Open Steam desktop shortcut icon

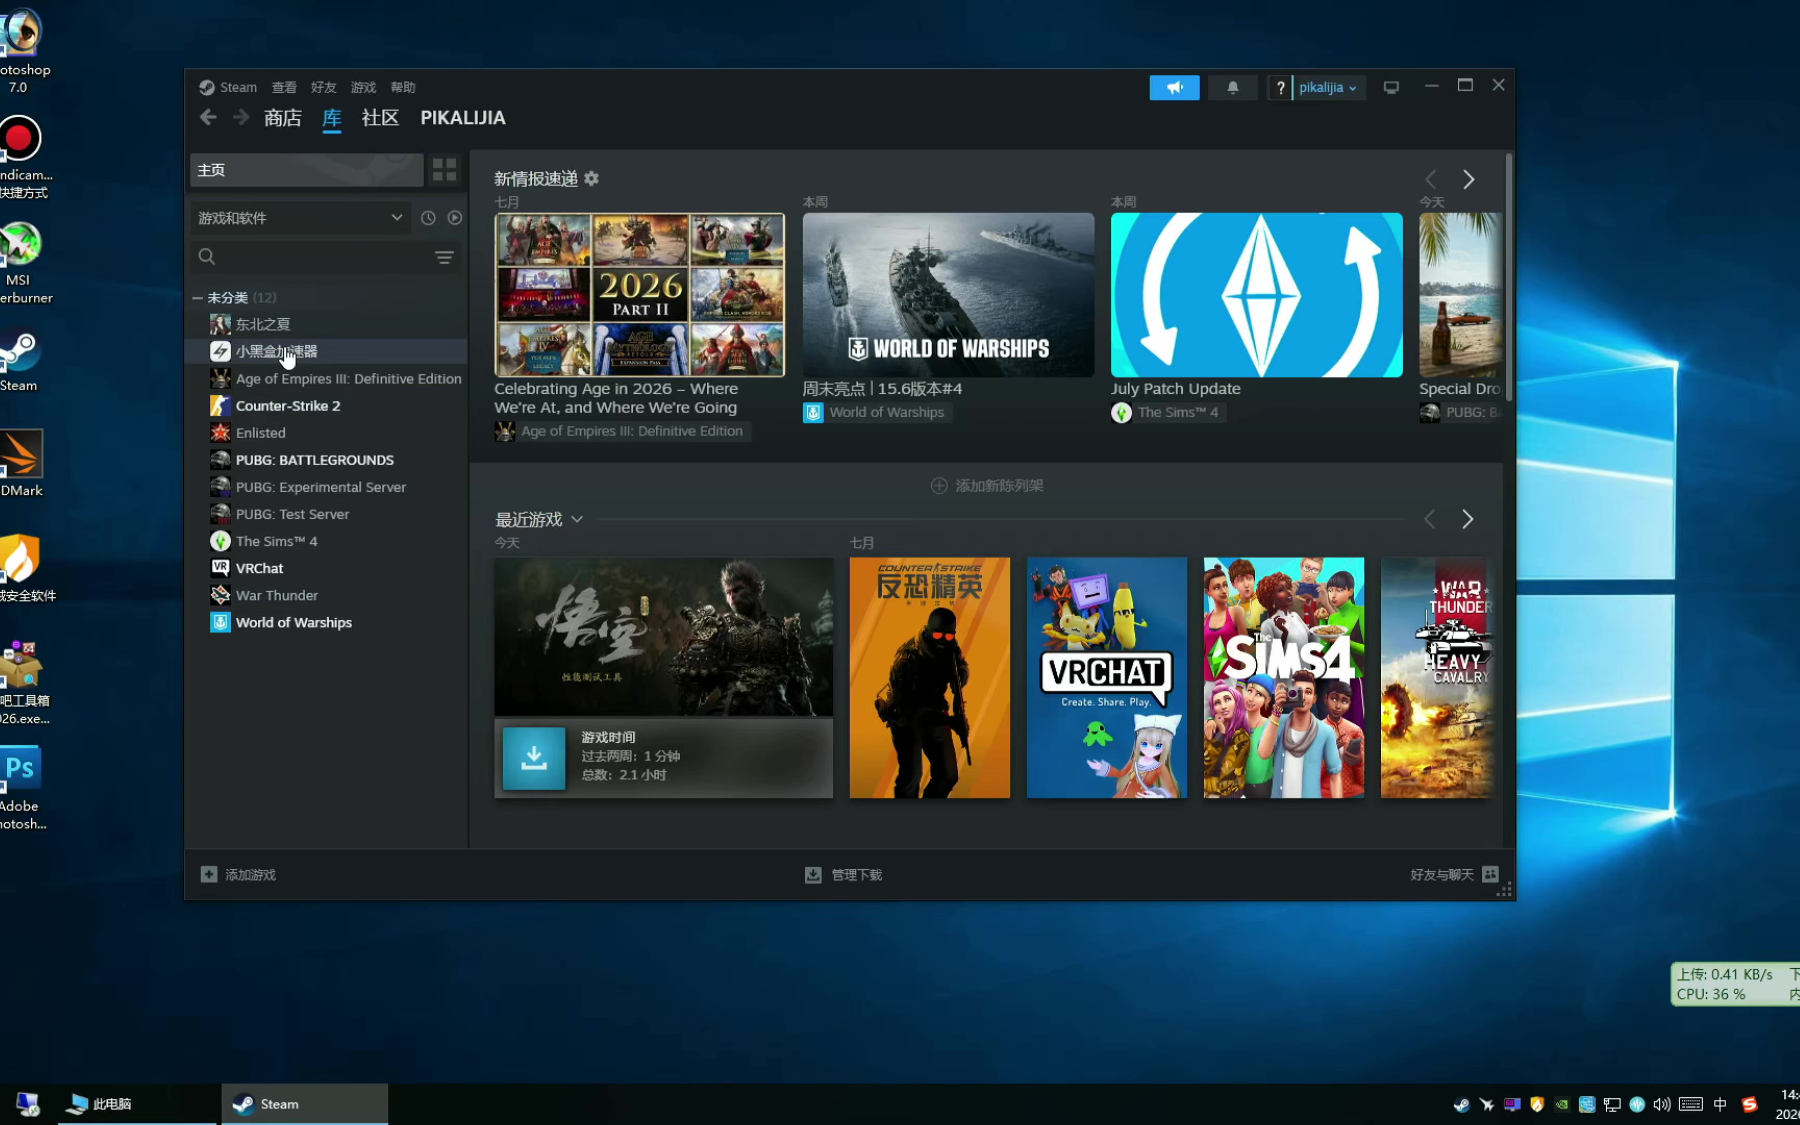20,360
